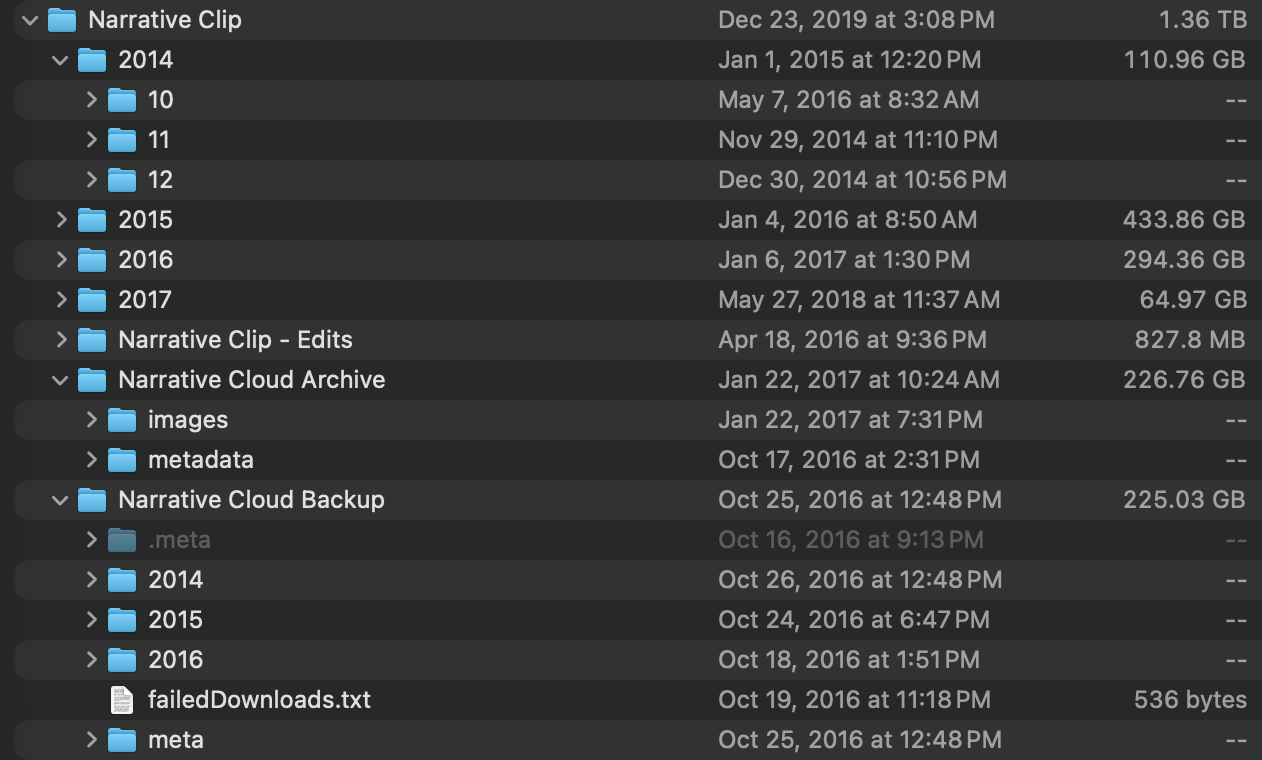Collapse the Narrative Cloud Archive folder

[59, 379]
